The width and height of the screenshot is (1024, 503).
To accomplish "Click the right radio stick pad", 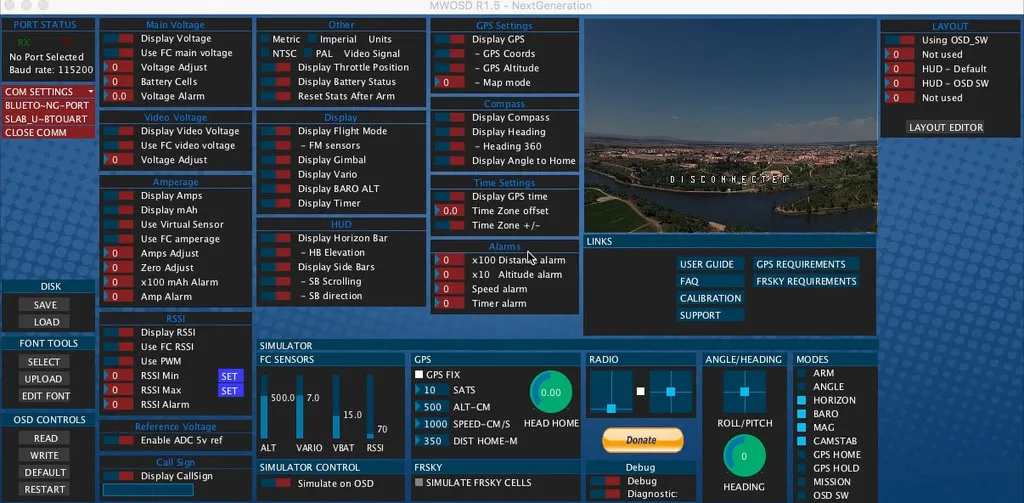I will (671, 392).
